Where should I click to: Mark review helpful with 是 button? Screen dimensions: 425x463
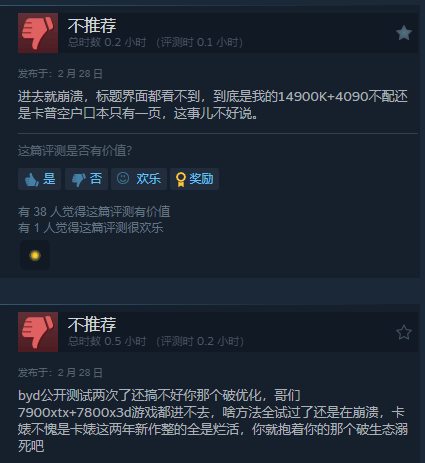pyautogui.click(x=40, y=179)
